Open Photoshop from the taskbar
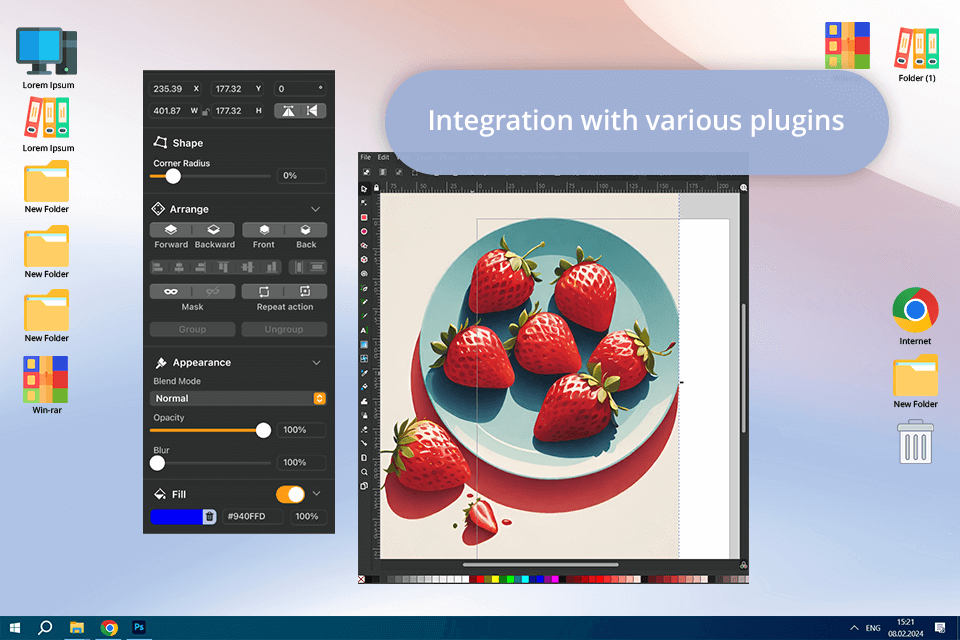The height and width of the screenshot is (640, 960). [139, 627]
